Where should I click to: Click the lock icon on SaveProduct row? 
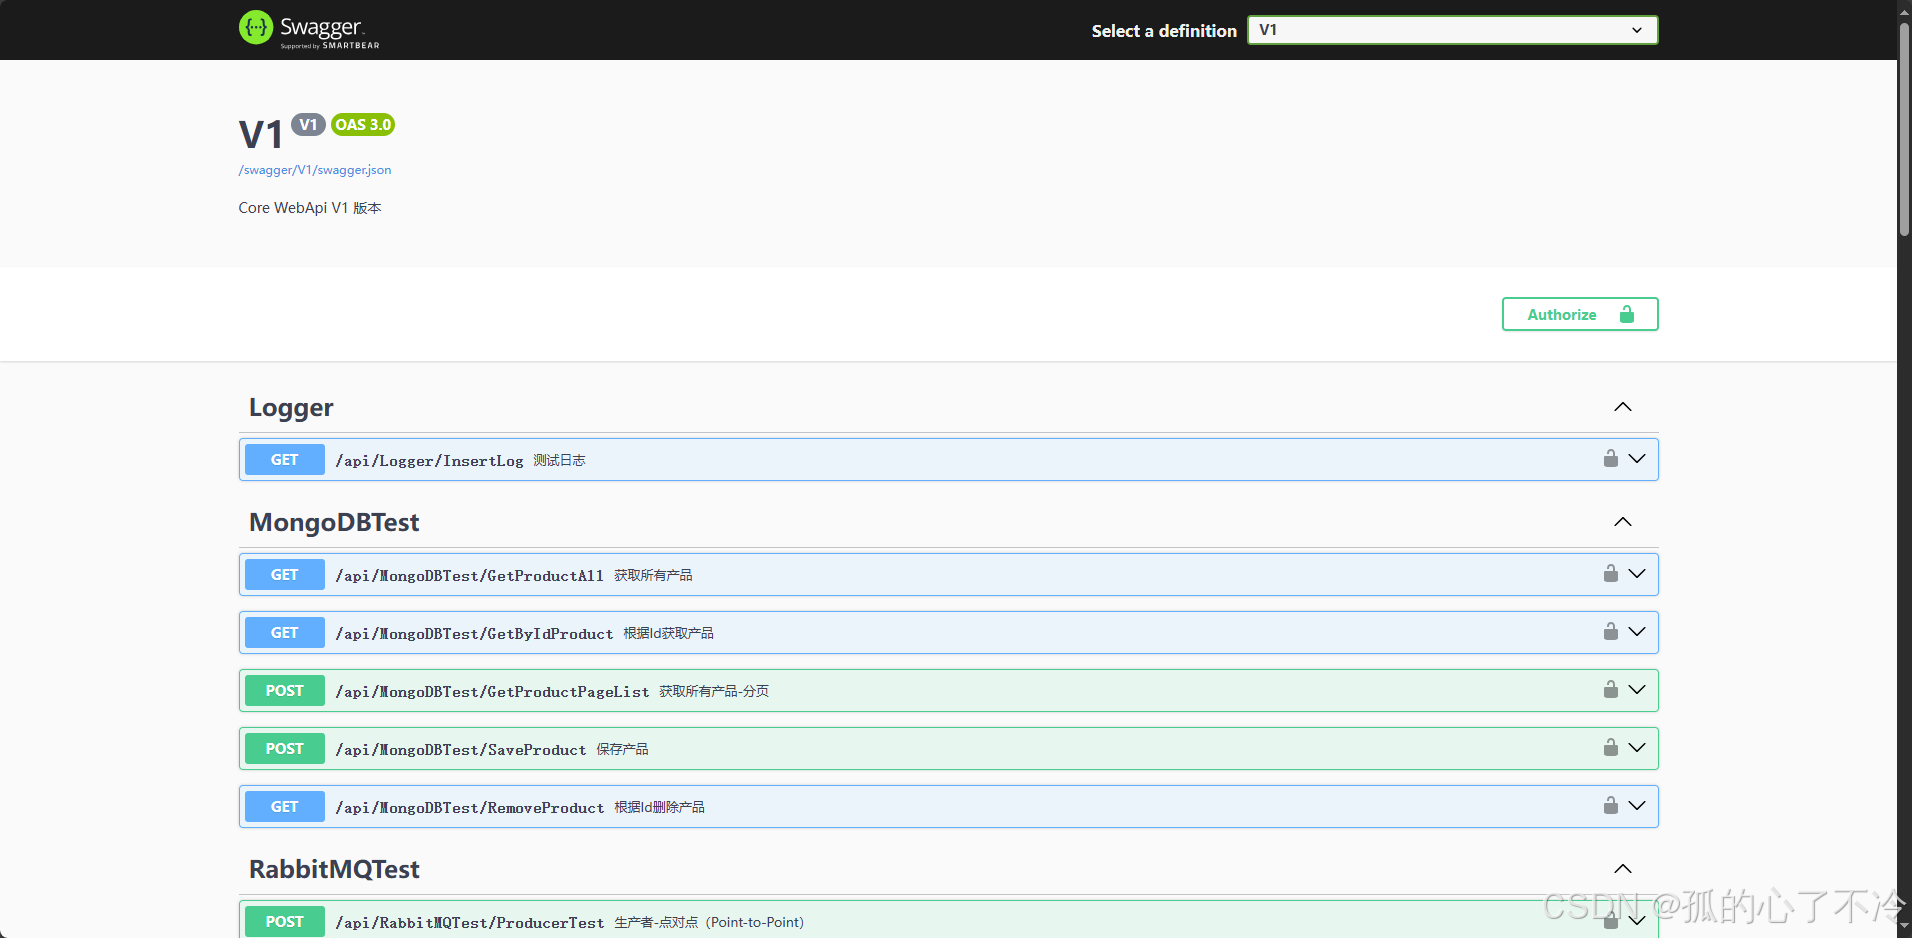1610,747
